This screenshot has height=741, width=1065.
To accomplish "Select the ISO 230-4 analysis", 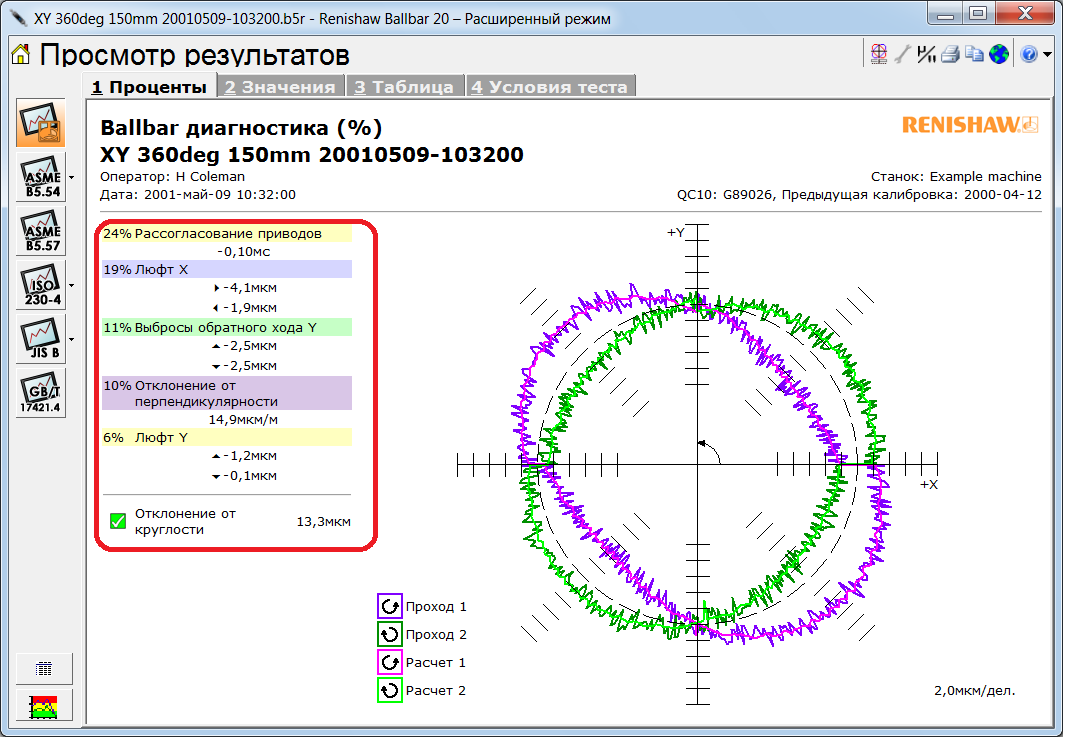I will click(41, 285).
